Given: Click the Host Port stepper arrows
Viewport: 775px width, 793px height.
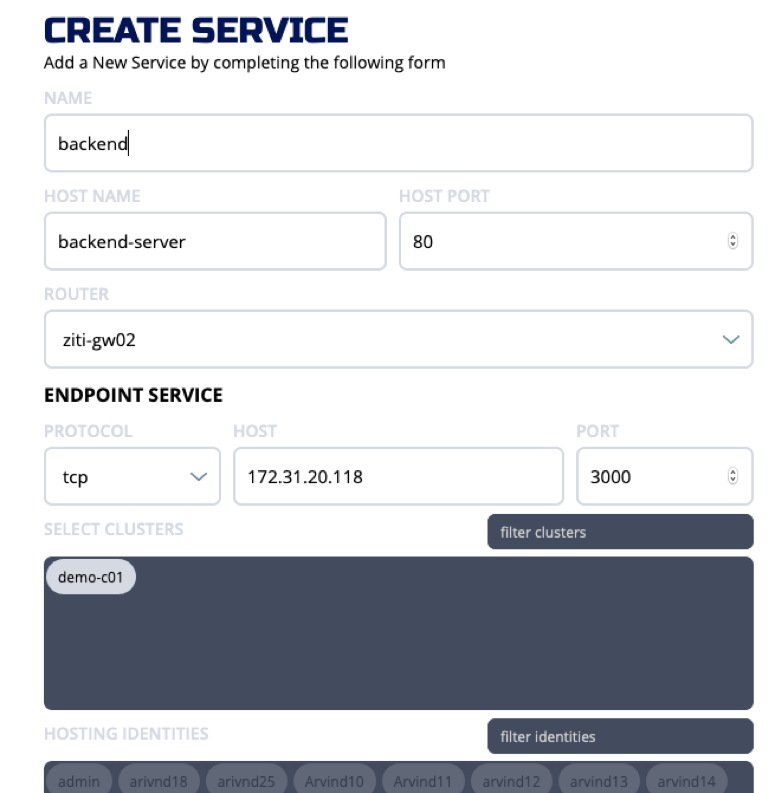Looking at the screenshot, I should [x=733, y=241].
